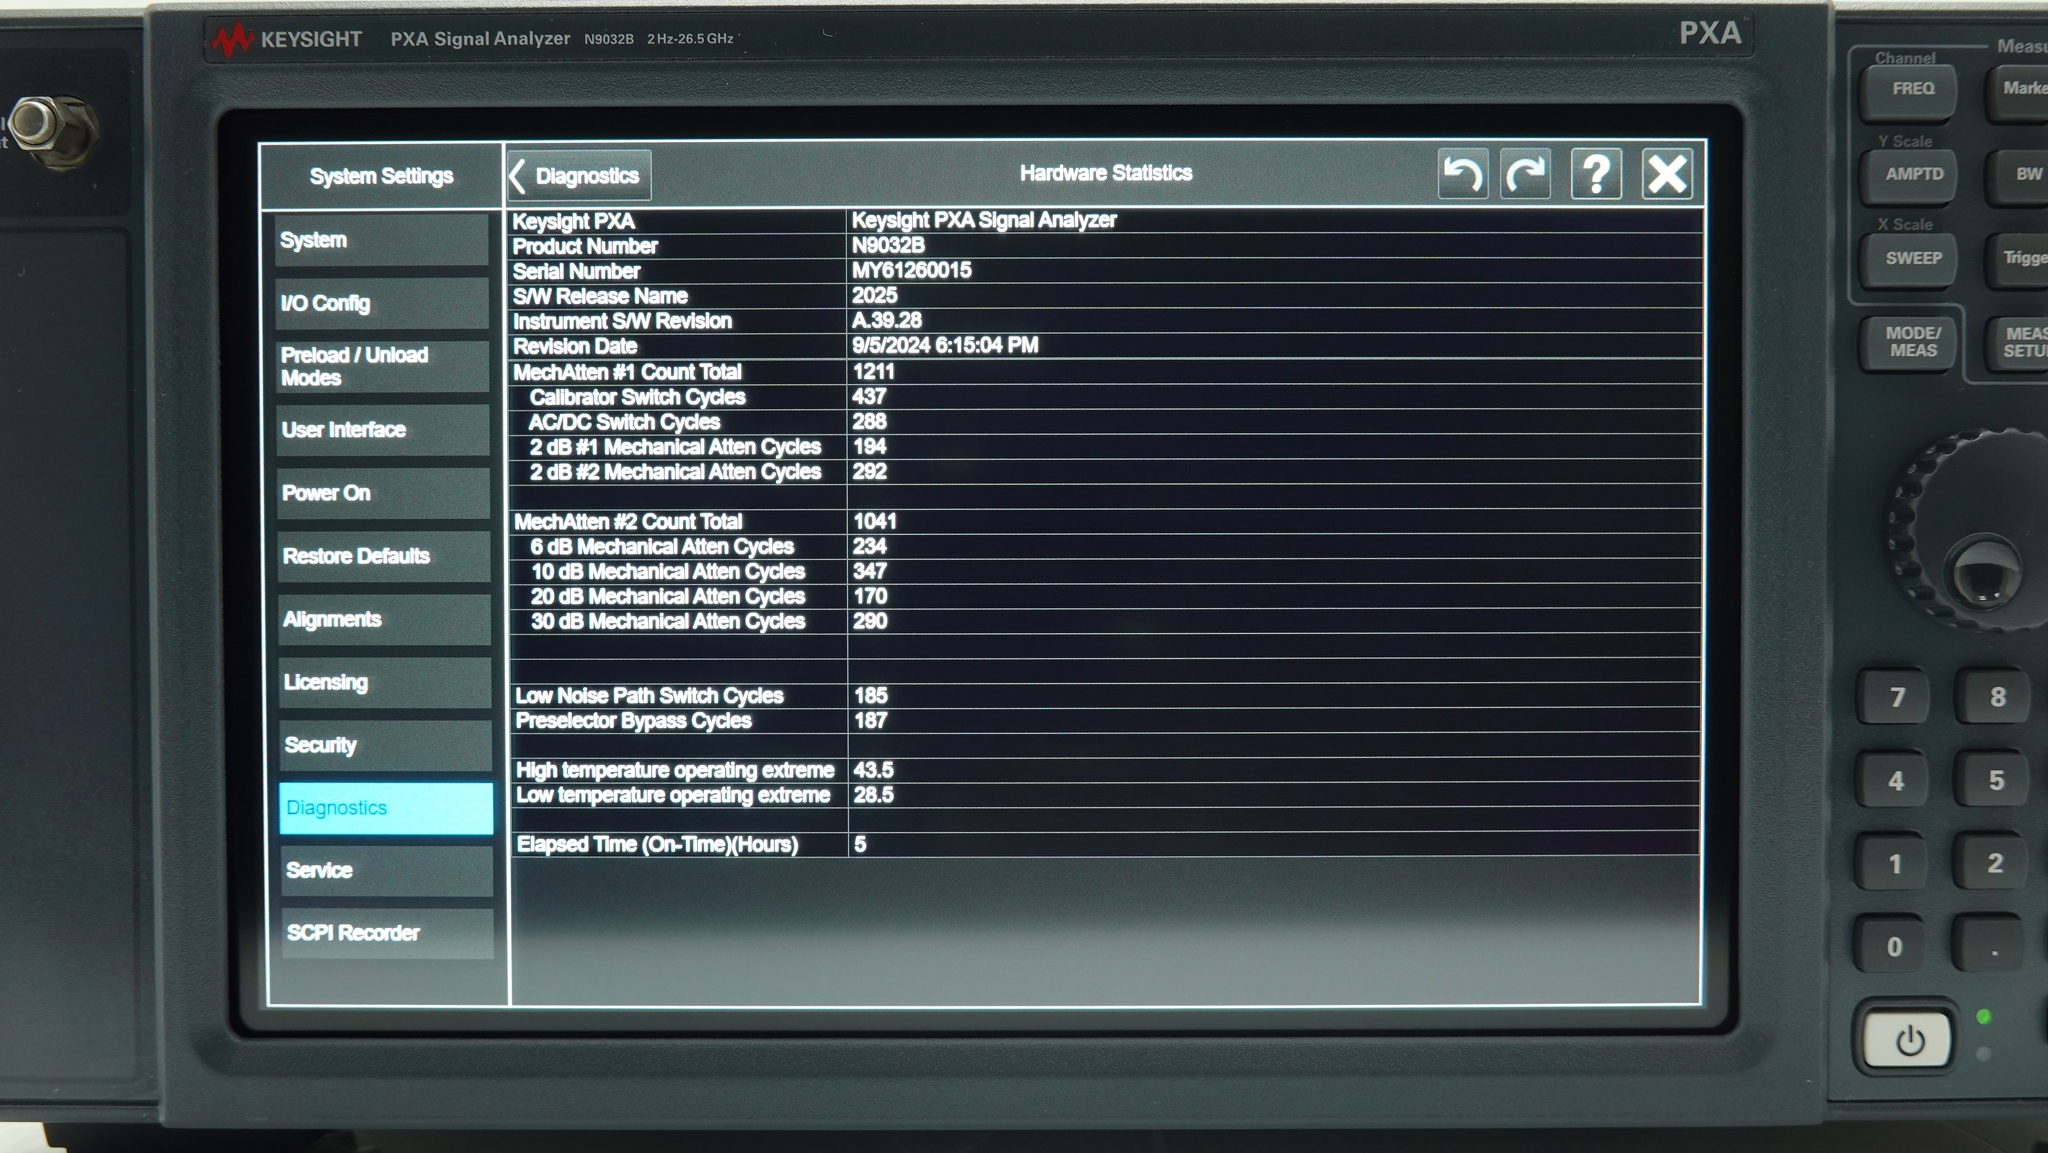Image resolution: width=2048 pixels, height=1153 pixels.
Task: Open help with the question mark icon
Action: tap(1596, 175)
